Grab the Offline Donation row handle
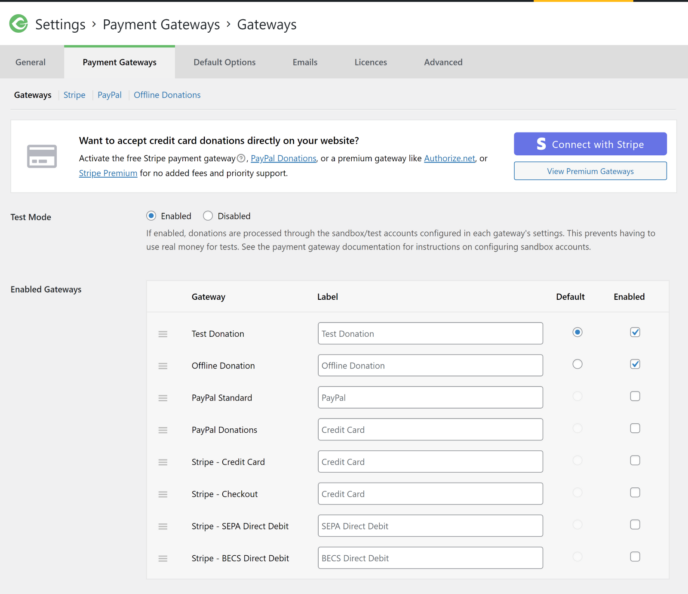688x594 pixels. [163, 366]
